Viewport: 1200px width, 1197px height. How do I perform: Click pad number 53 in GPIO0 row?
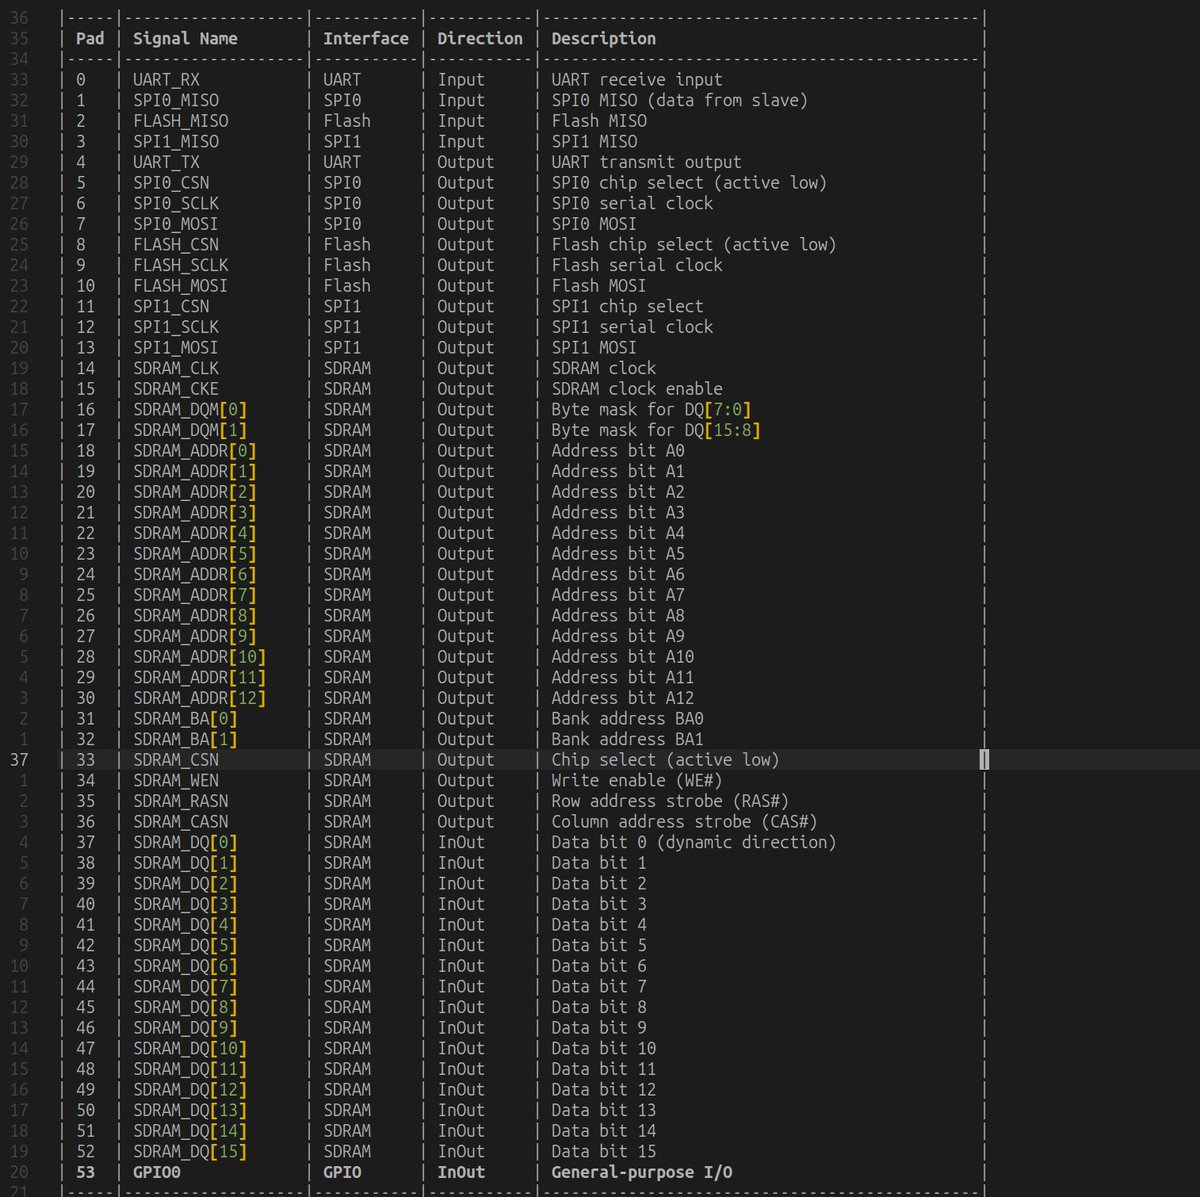click(86, 1172)
